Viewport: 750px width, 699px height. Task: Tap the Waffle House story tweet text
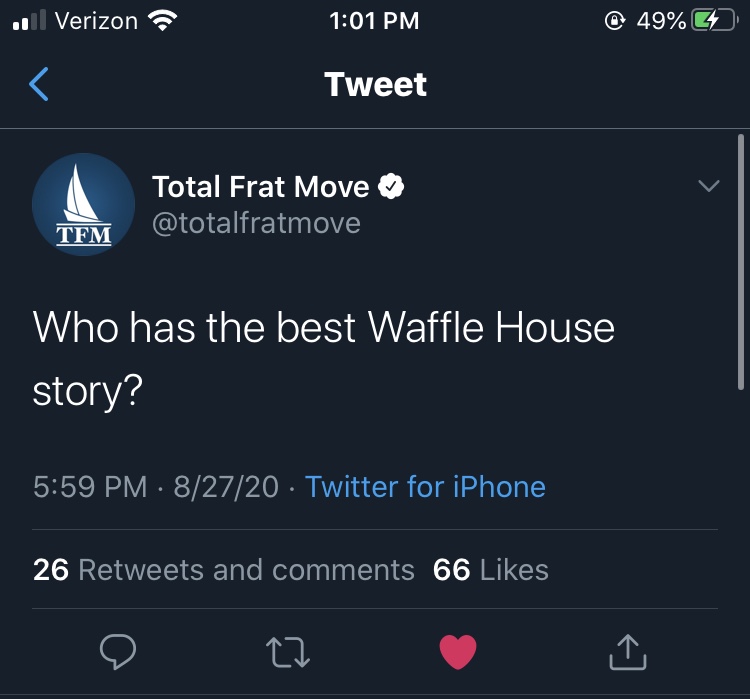click(323, 359)
